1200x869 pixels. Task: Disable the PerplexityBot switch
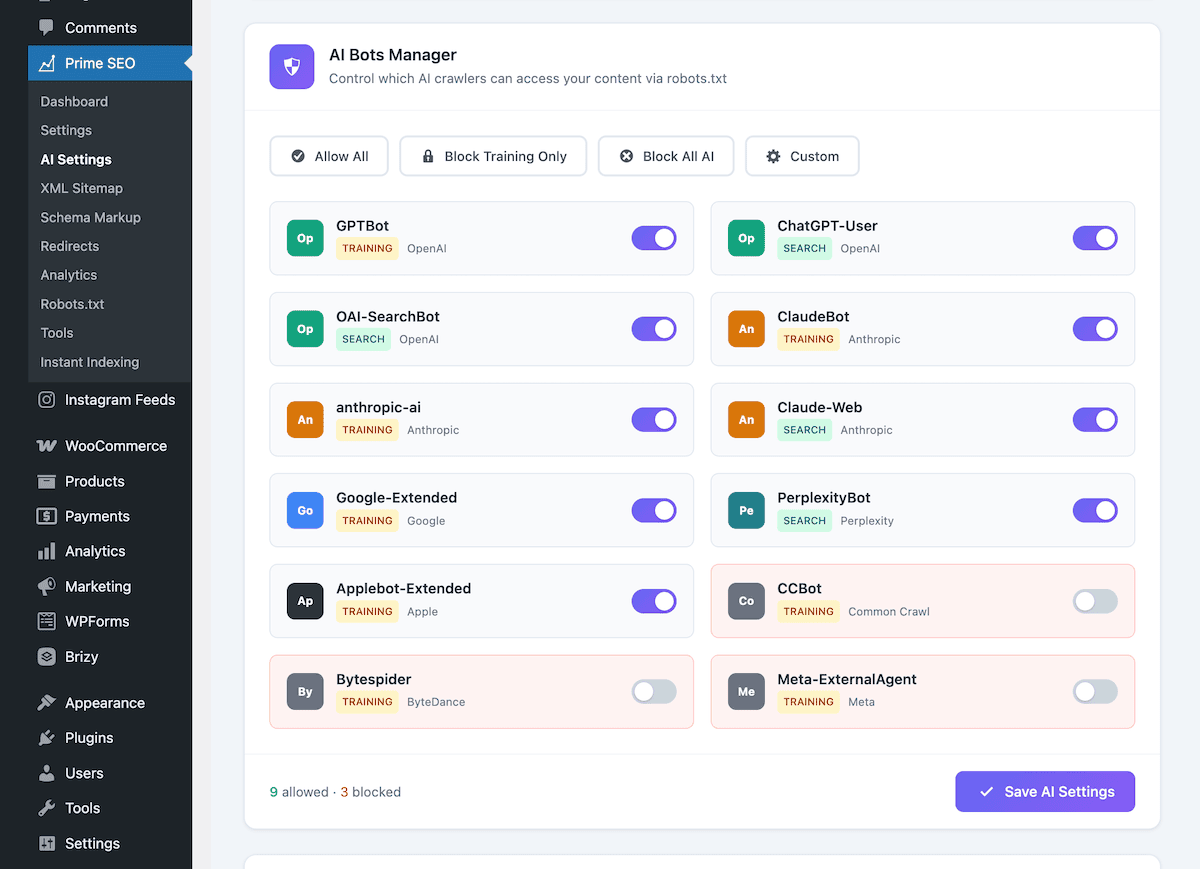(1095, 510)
